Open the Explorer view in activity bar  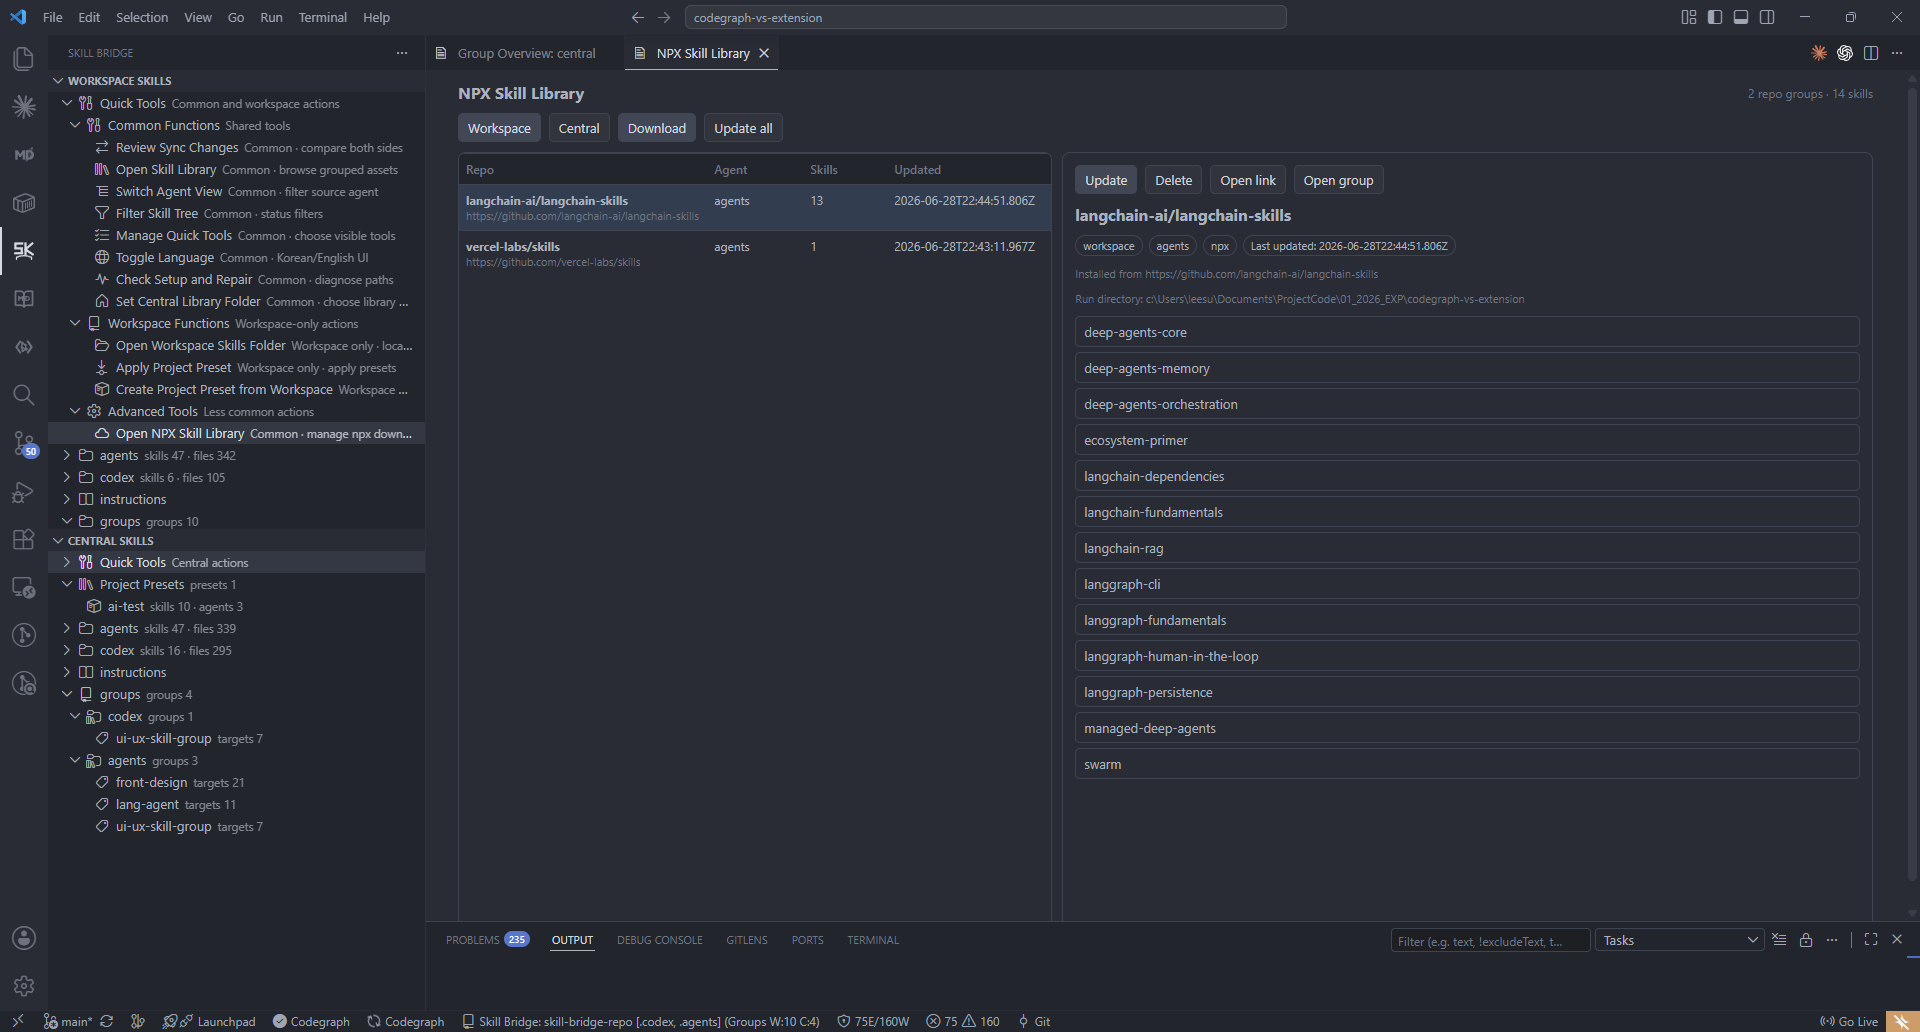click(24, 58)
